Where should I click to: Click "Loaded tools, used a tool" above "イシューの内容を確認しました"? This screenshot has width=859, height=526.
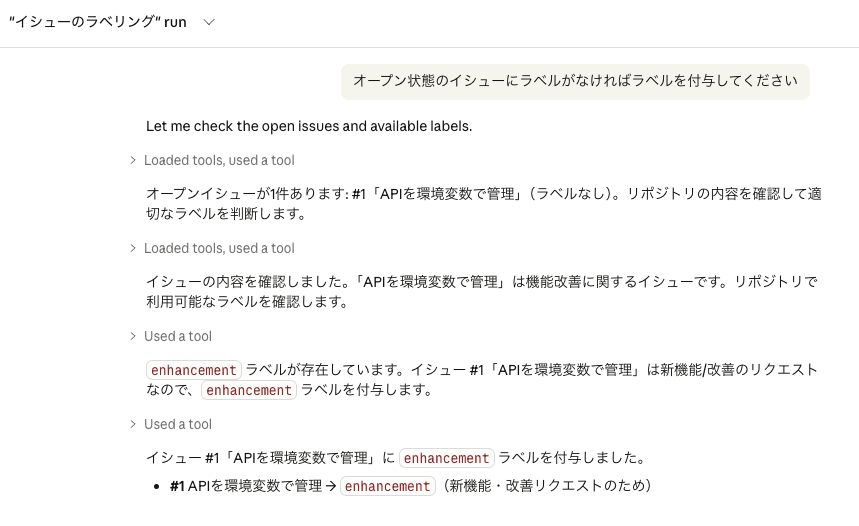tap(219, 248)
